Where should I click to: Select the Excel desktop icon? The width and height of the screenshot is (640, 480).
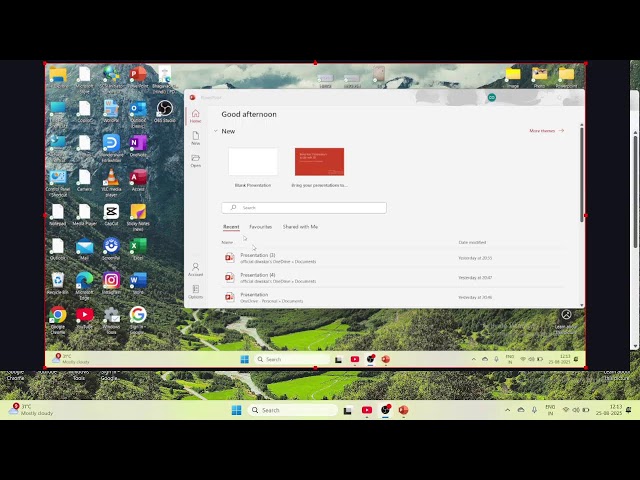[x=138, y=249]
